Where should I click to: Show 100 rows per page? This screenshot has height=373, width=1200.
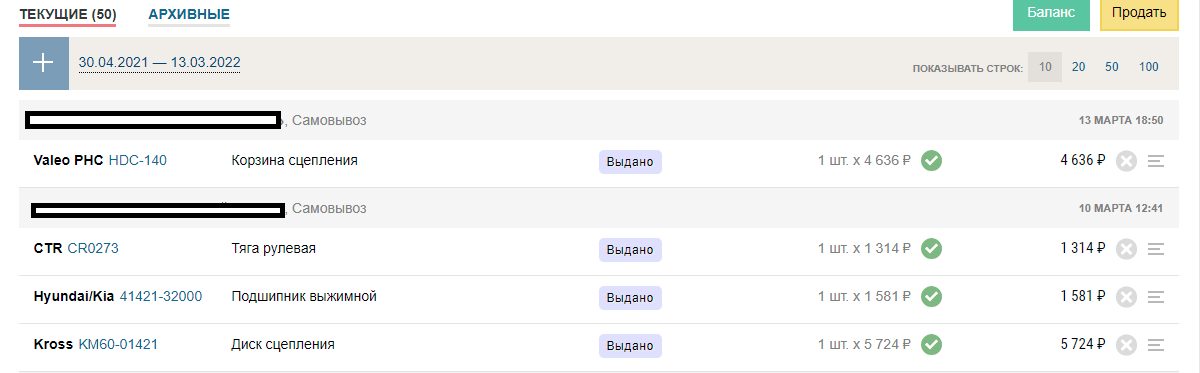tap(1148, 67)
